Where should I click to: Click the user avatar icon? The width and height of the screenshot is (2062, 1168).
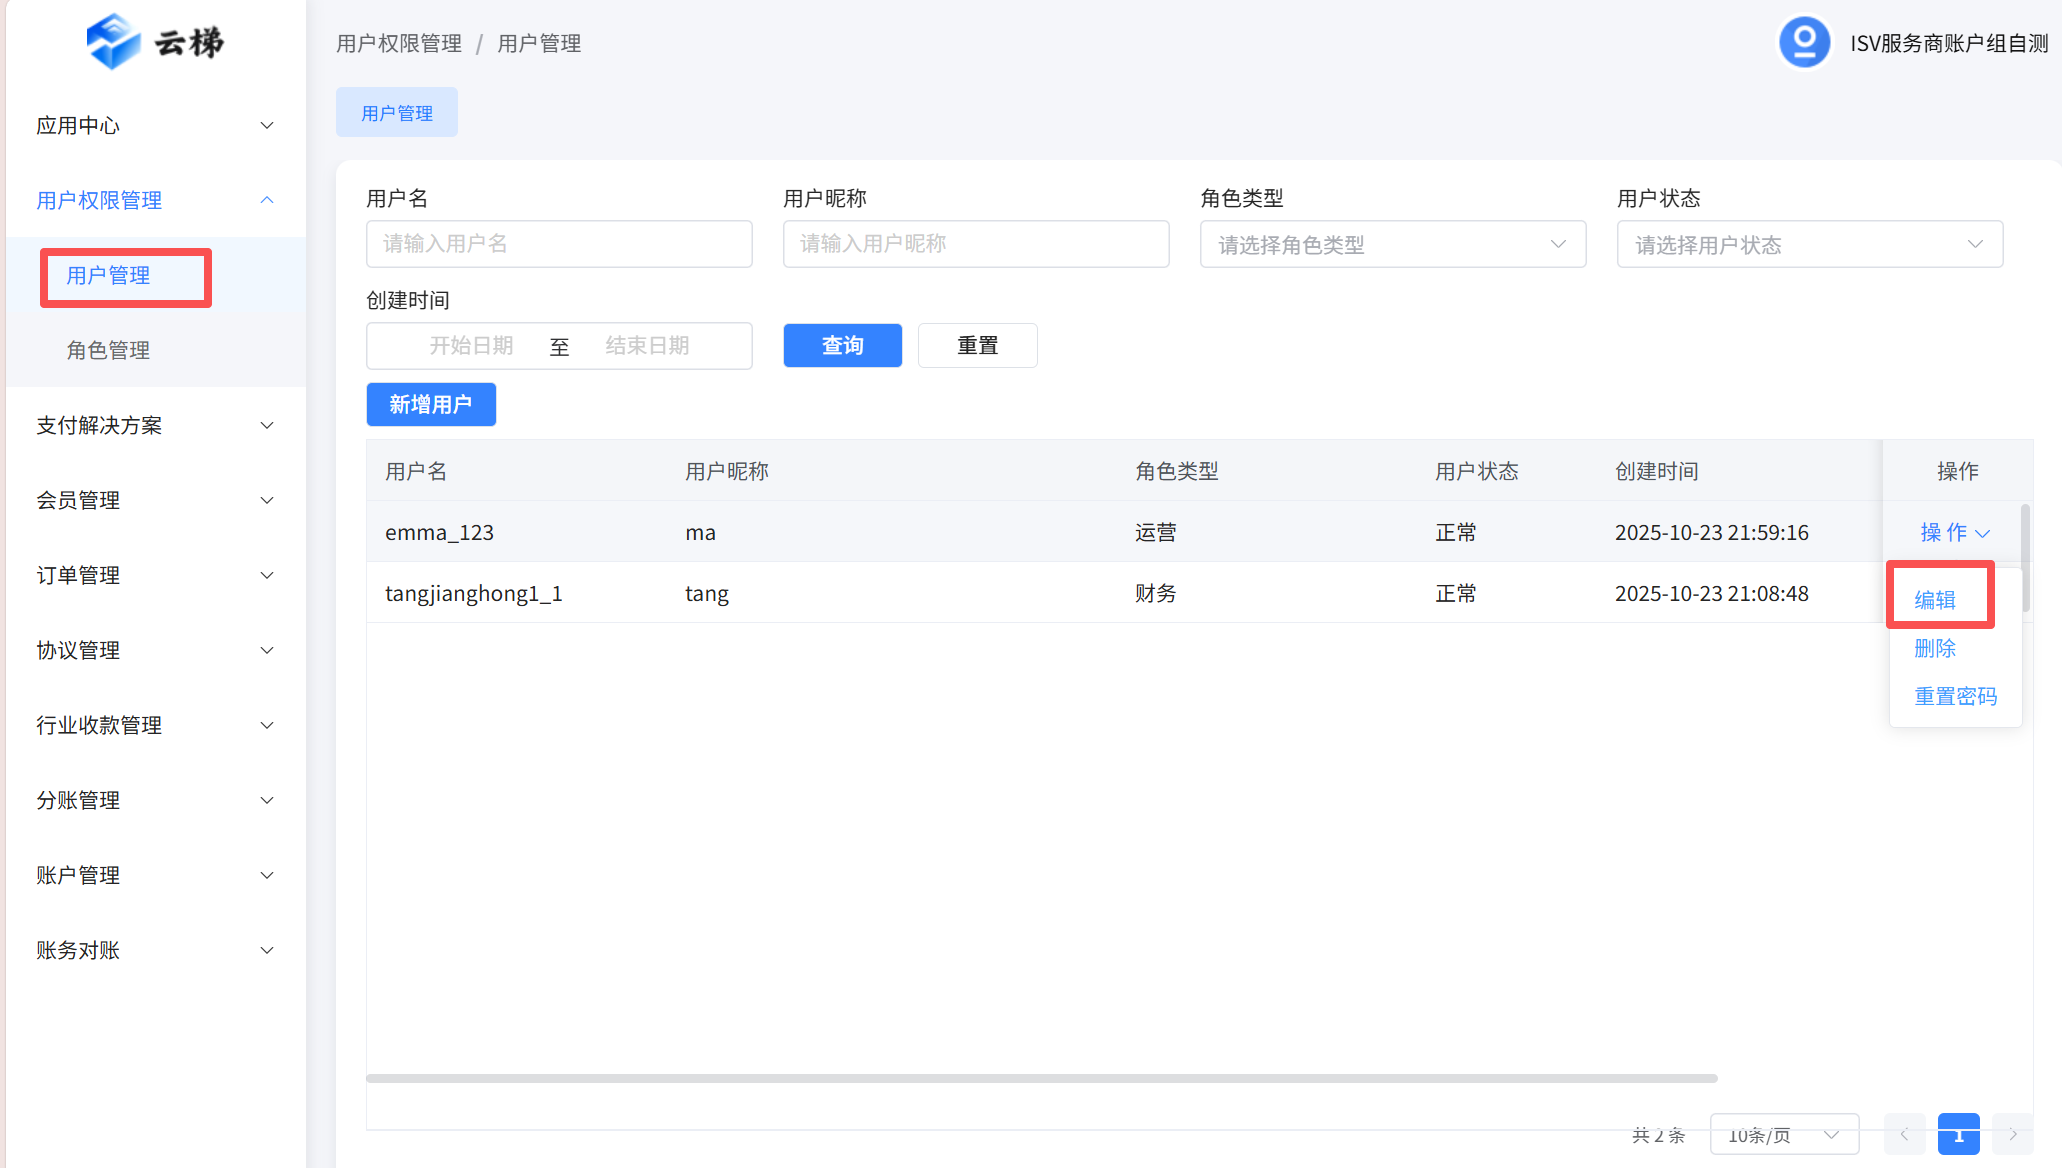[1804, 43]
